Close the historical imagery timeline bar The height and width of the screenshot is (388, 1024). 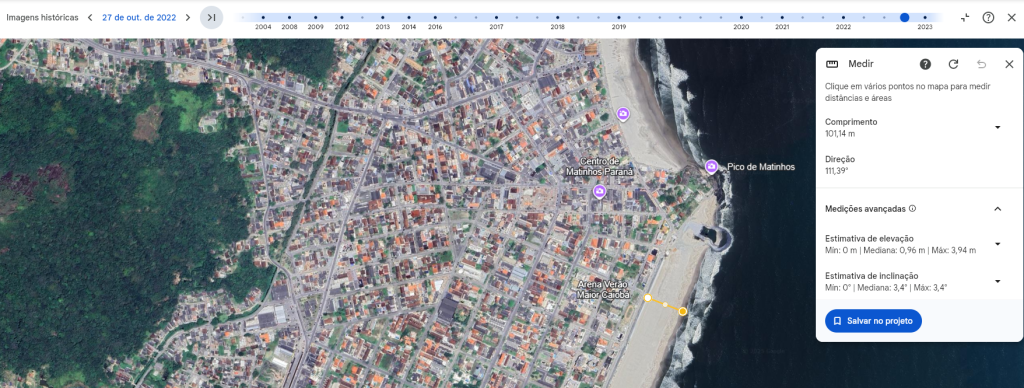pyautogui.click(x=1011, y=18)
